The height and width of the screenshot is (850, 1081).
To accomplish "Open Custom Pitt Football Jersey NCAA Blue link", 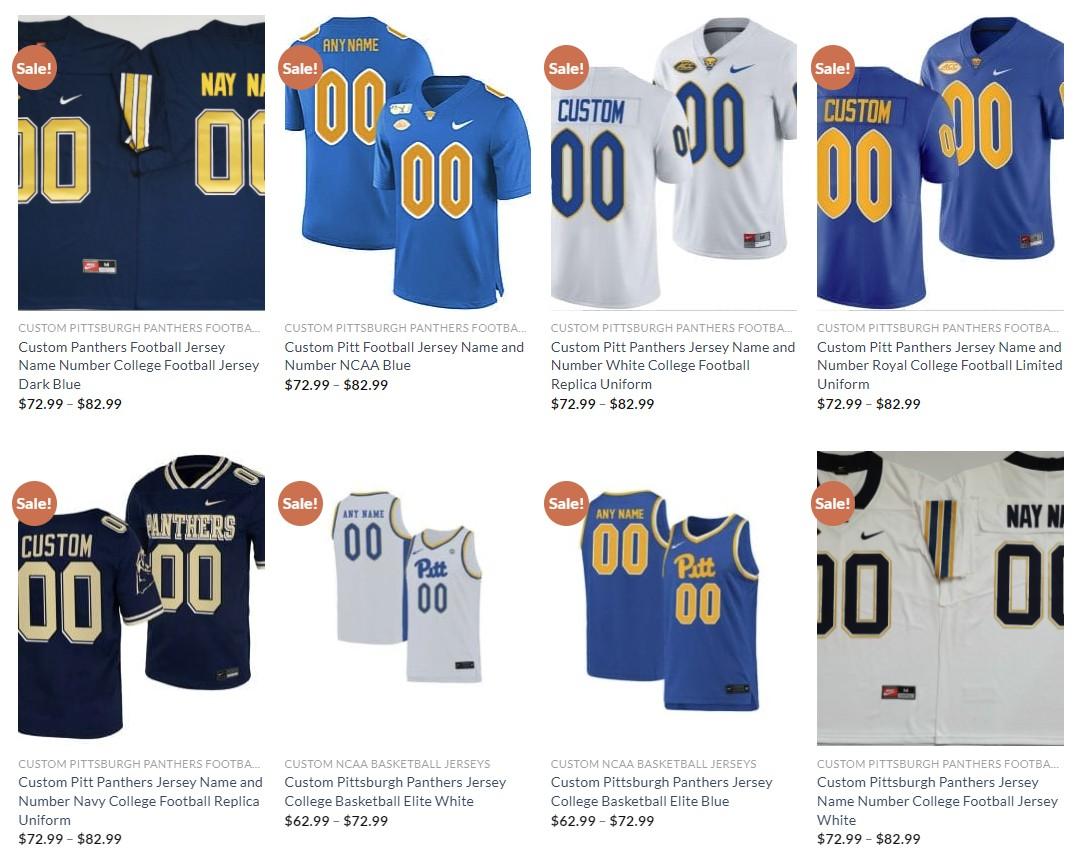I will (404, 356).
